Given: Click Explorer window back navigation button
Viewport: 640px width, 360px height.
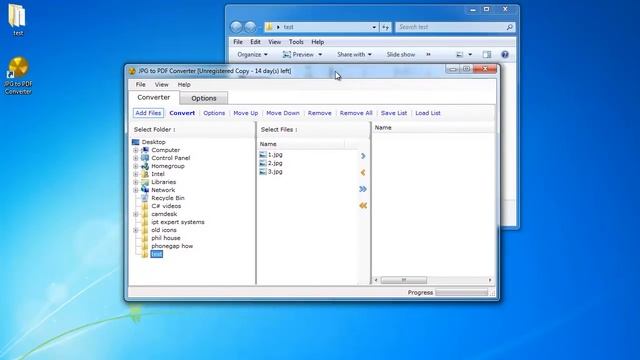Looking at the screenshot, I should click(236, 27).
